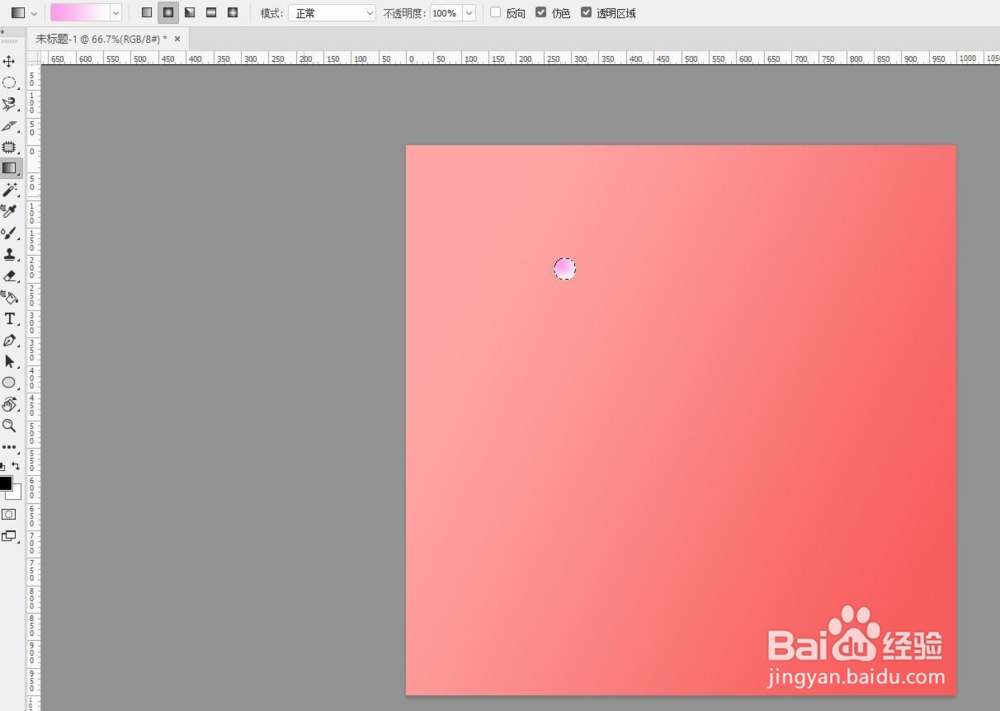Open the gradient tool preset picker
This screenshot has height=711, width=1000.
pos(18,13)
